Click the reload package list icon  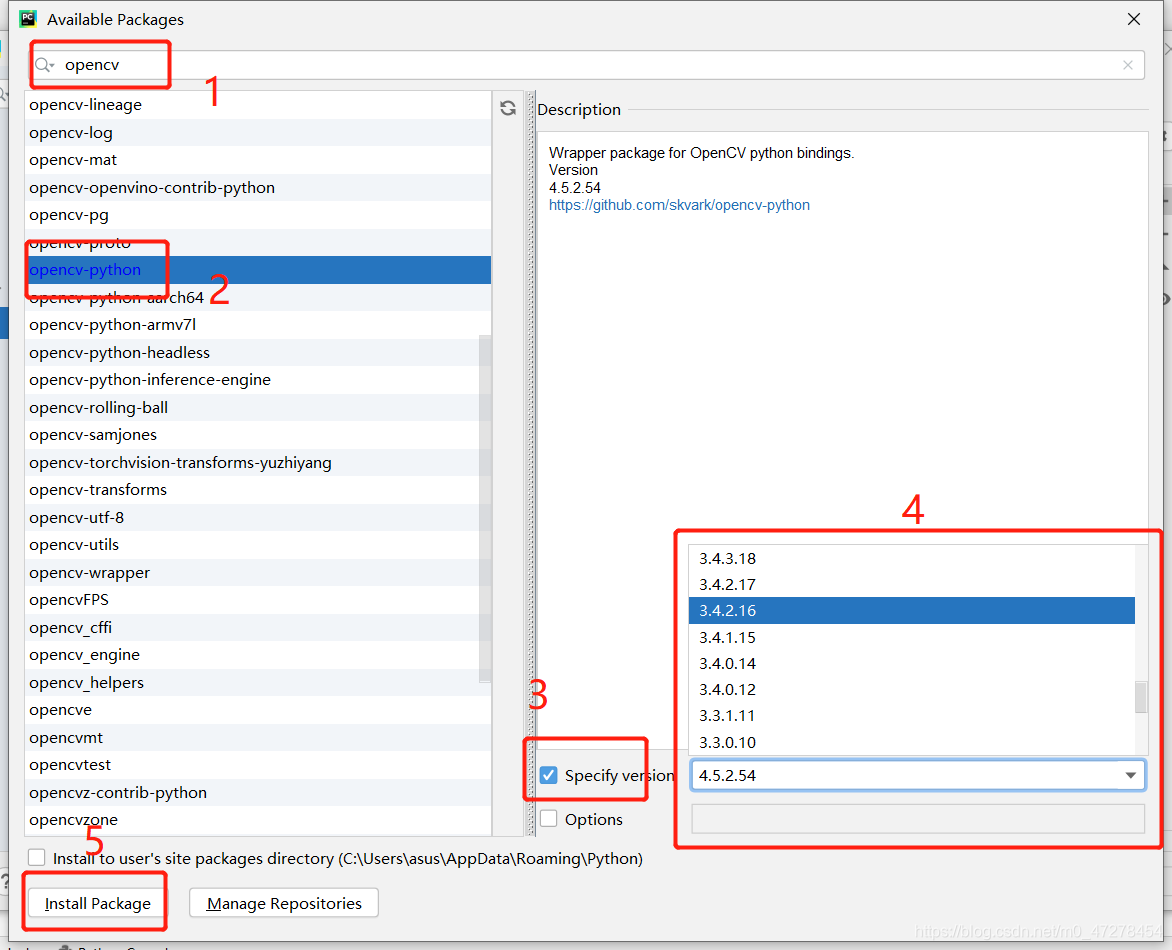(x=508, y=108)
